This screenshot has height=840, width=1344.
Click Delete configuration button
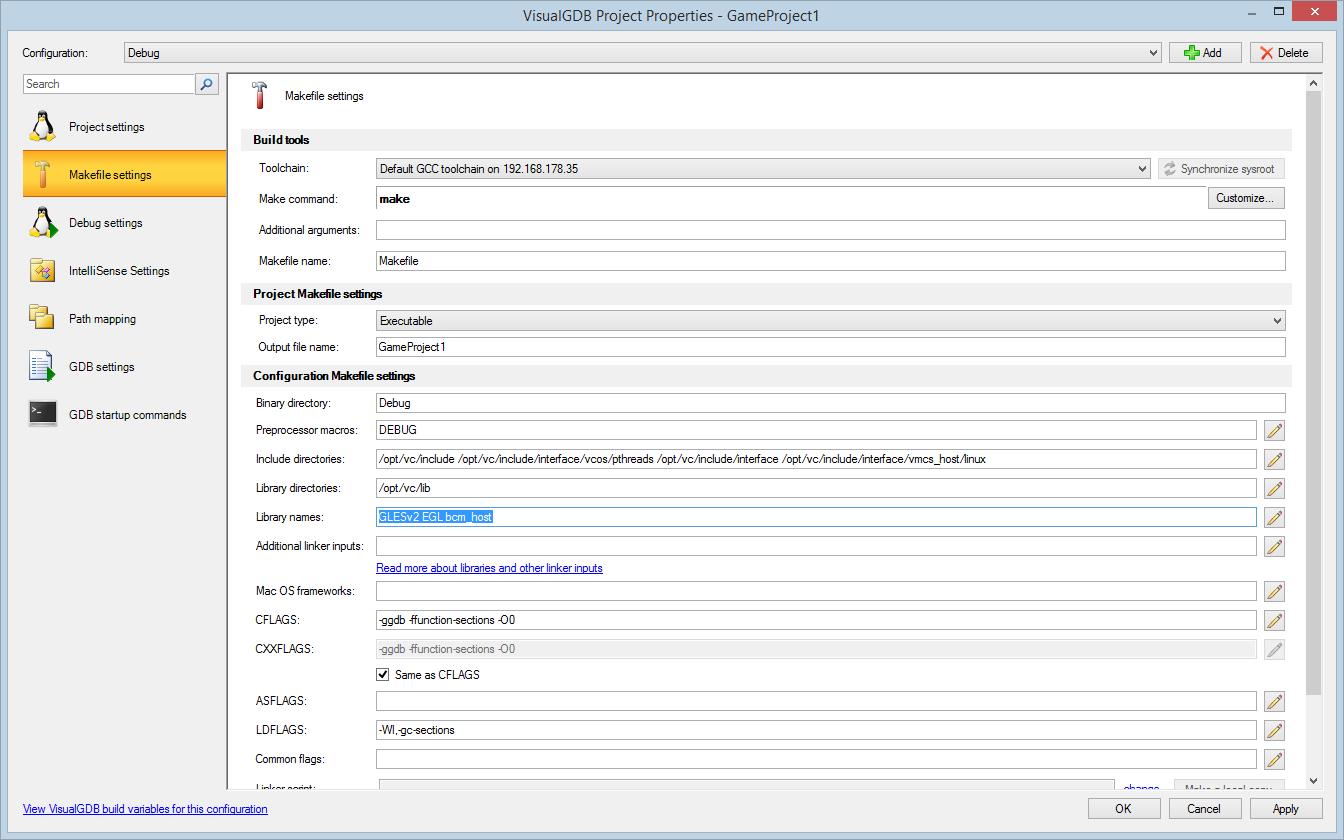[1286, 53]
